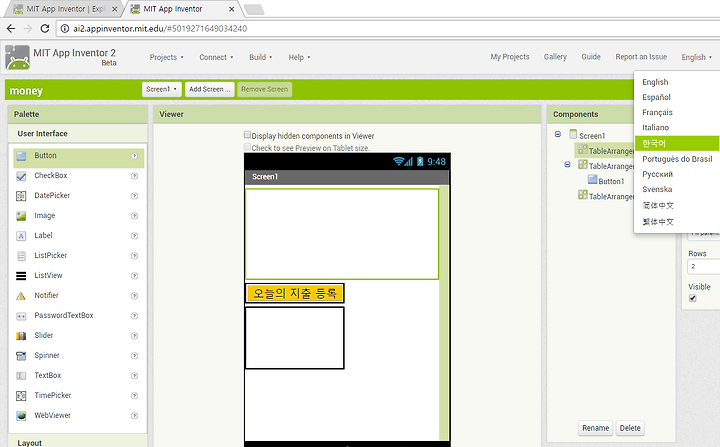
Task: Open help for DatePicker component
Action: click(x=135, y=196)
